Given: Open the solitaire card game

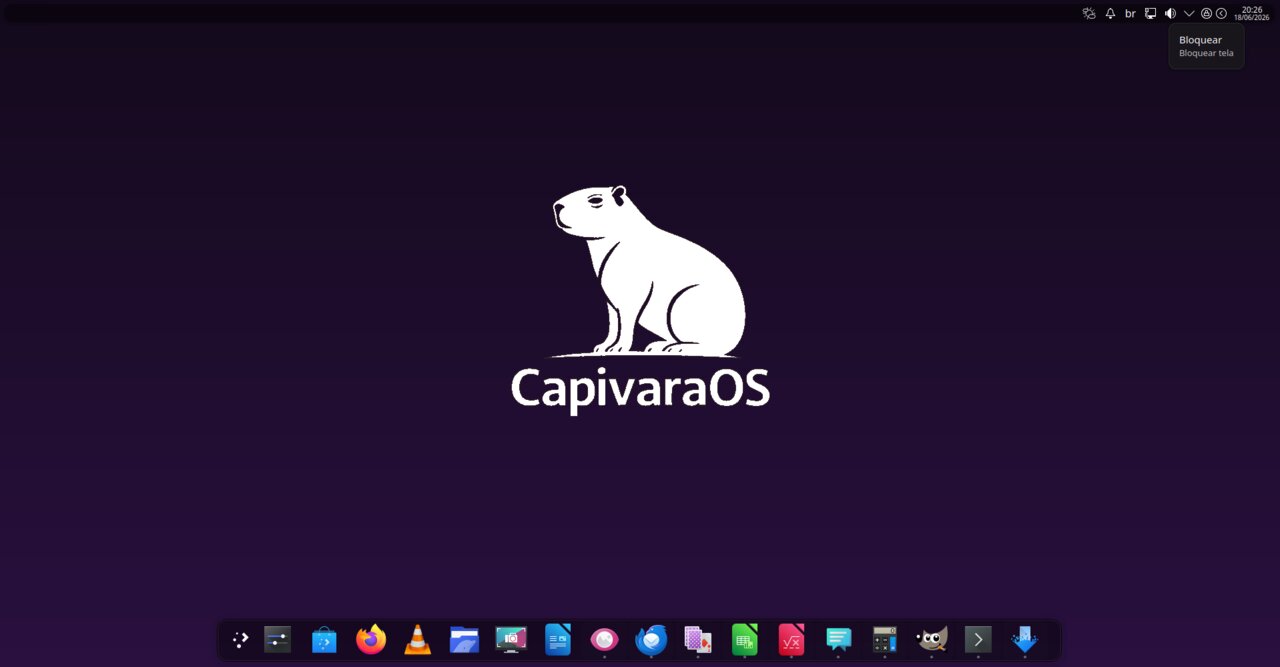Looking at the screenshot, I should tap(698, 639).
